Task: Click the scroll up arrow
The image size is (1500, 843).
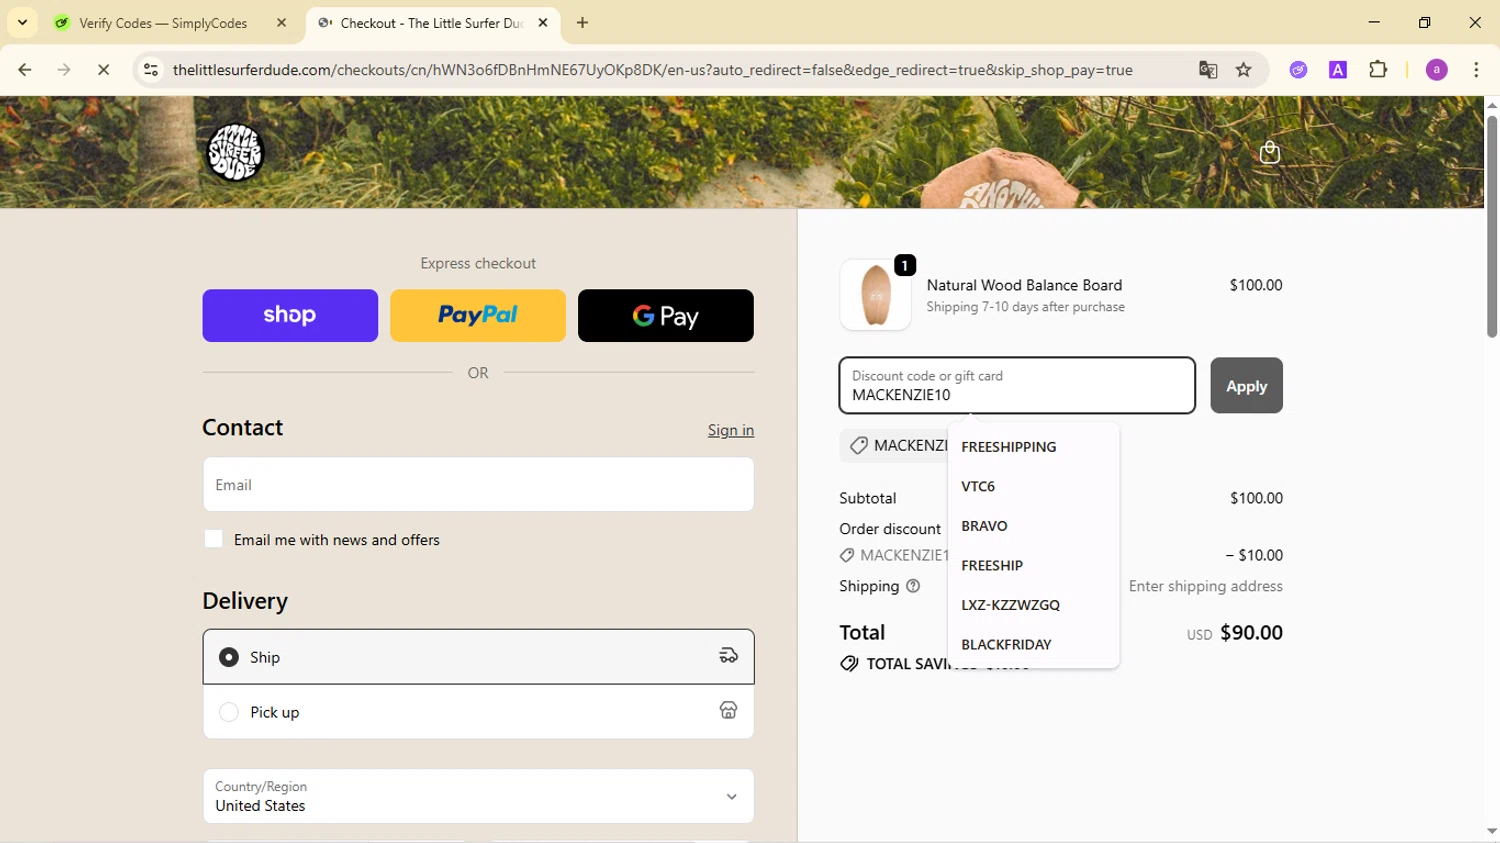Action: tap(1491, 105)
